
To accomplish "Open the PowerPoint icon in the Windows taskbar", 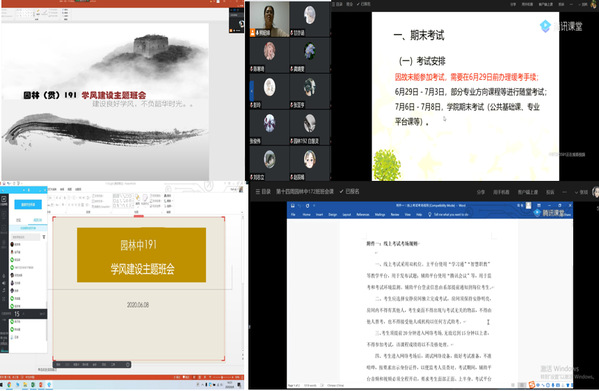I will click(41, 385).
